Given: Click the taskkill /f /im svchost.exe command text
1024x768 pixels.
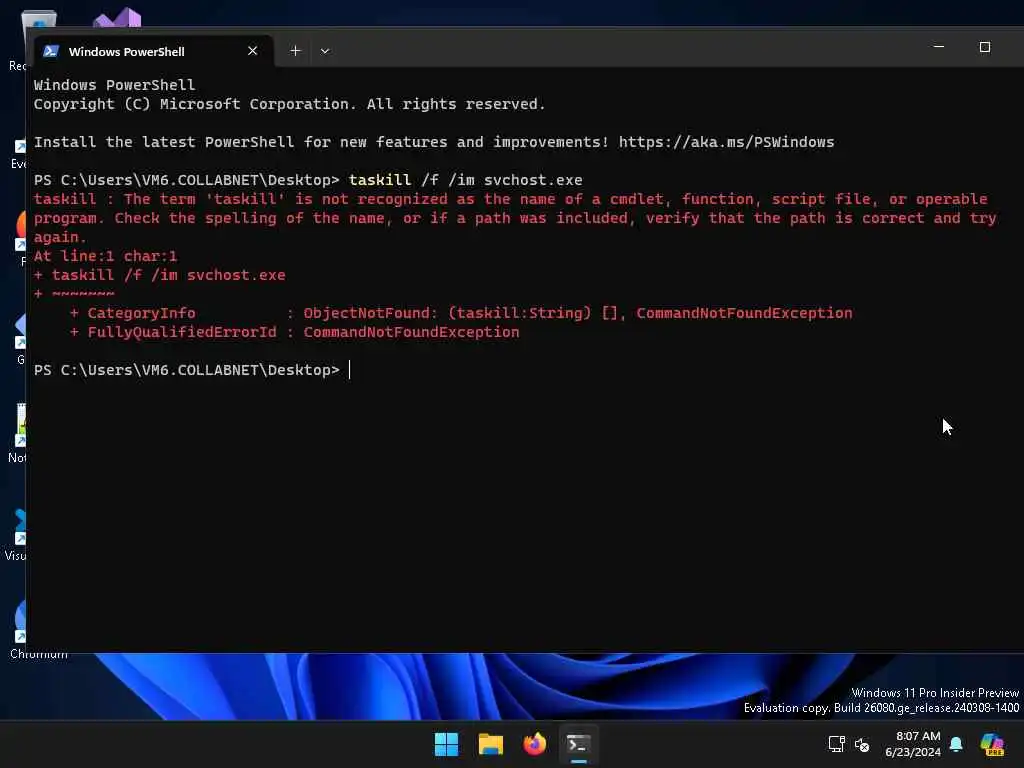Looking at the screenshot, I should tap(465, 180).
